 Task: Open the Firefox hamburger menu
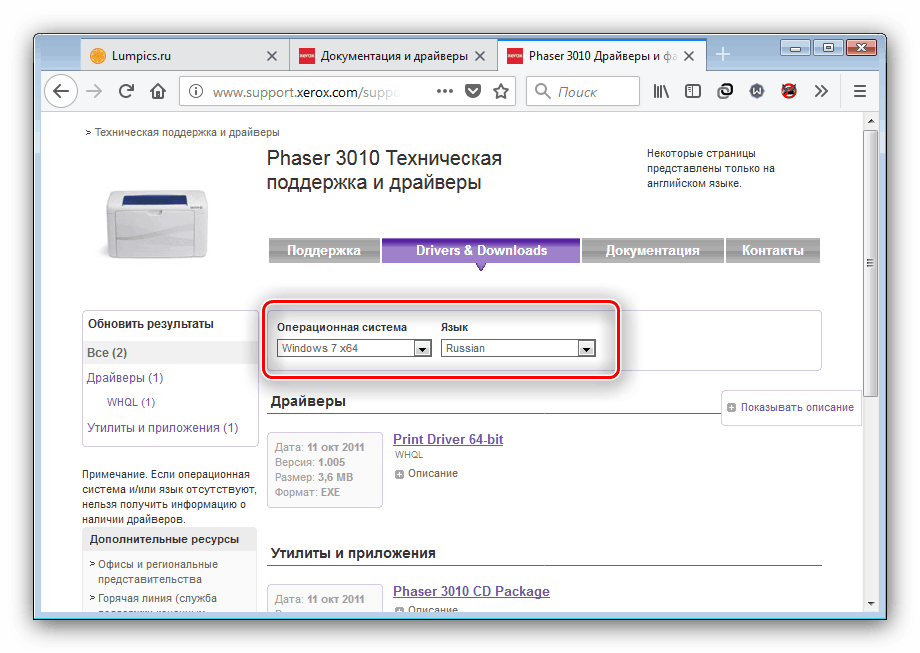pyautogui.click(x=859, y=91)
